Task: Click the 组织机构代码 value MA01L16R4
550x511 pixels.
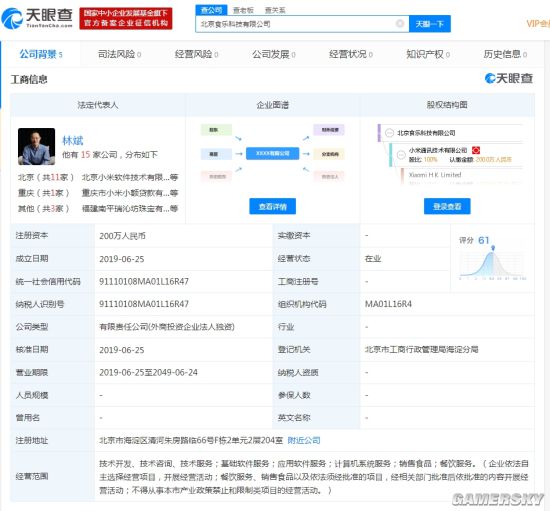Action: coord(388,304)
